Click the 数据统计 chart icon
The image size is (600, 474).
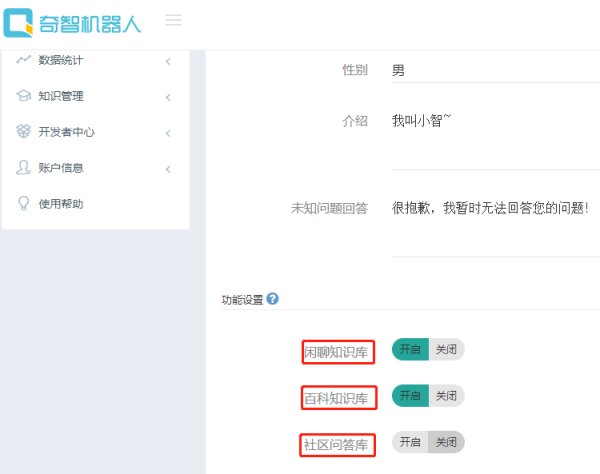point(23,60)
